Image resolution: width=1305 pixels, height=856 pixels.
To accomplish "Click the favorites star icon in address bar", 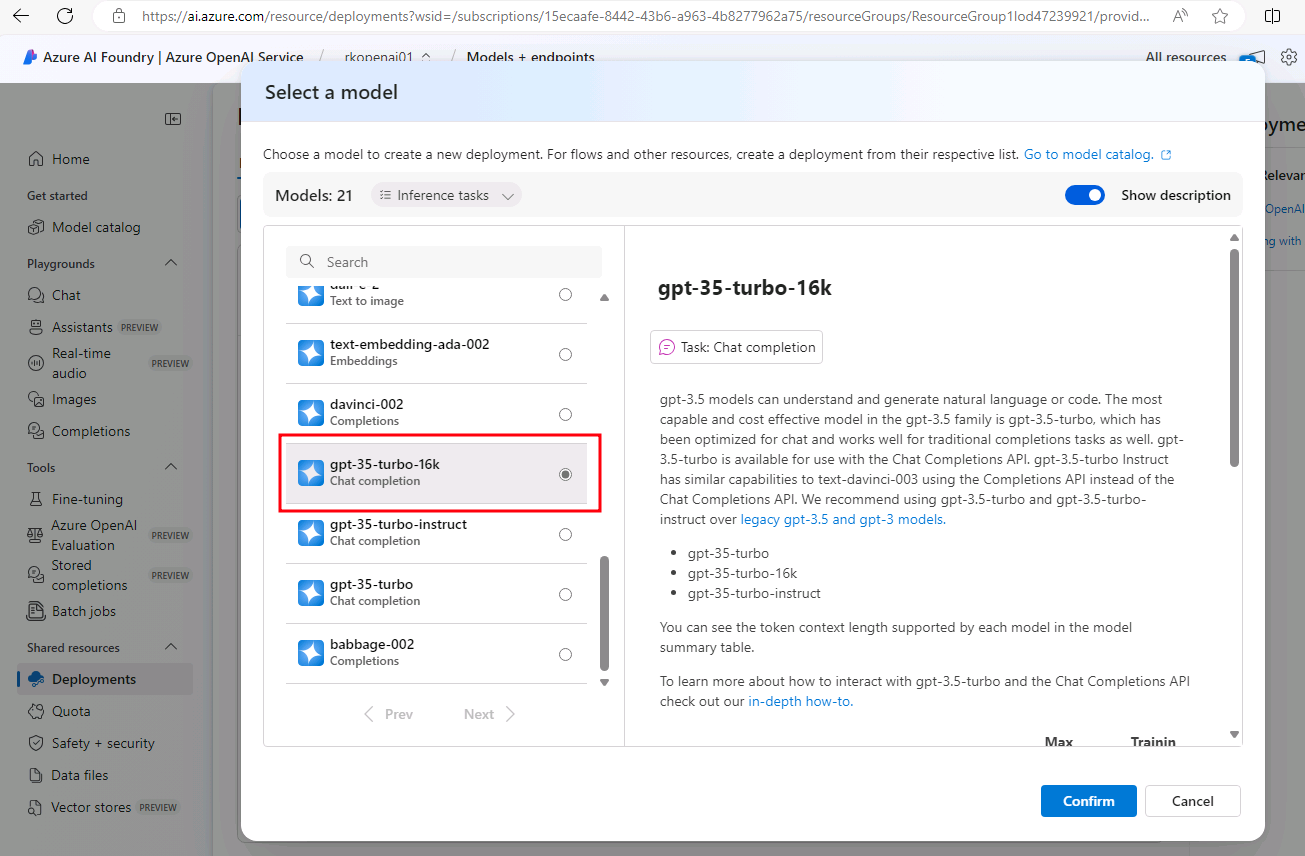I will [x=1219, y=16].
